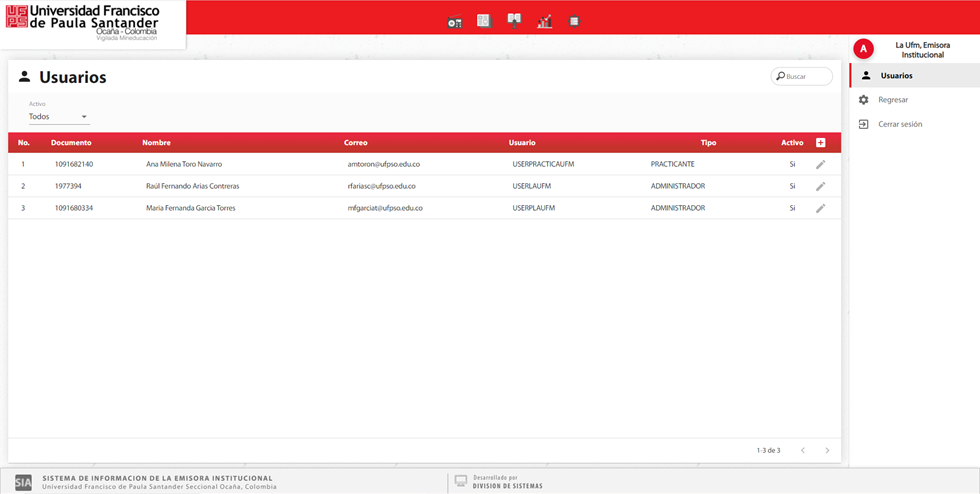Click Cerrar sesión to log out
980x494 pixels.
(900, 124)
